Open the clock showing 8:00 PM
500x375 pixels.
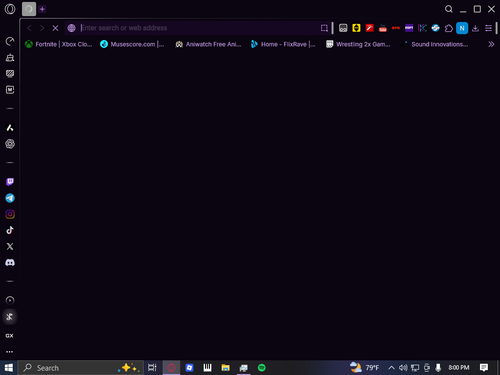click(x=459, y=368)
